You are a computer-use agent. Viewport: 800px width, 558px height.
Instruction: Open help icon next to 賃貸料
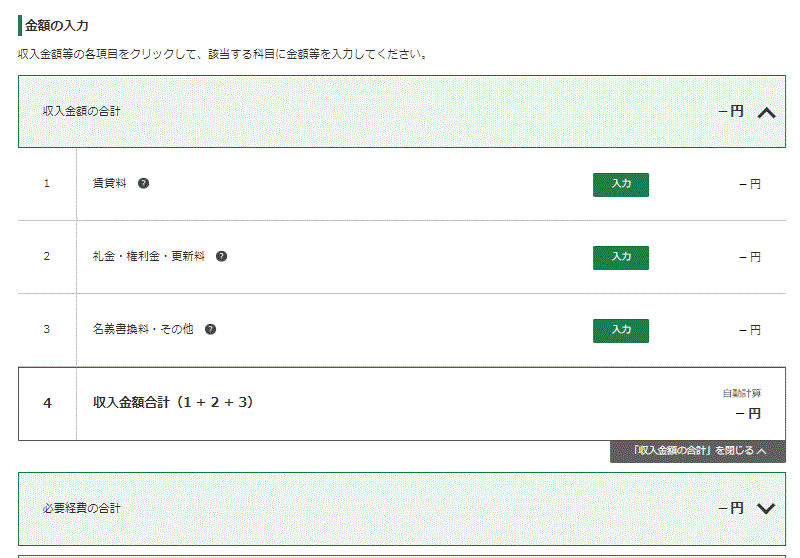click(x=143, y=184)
